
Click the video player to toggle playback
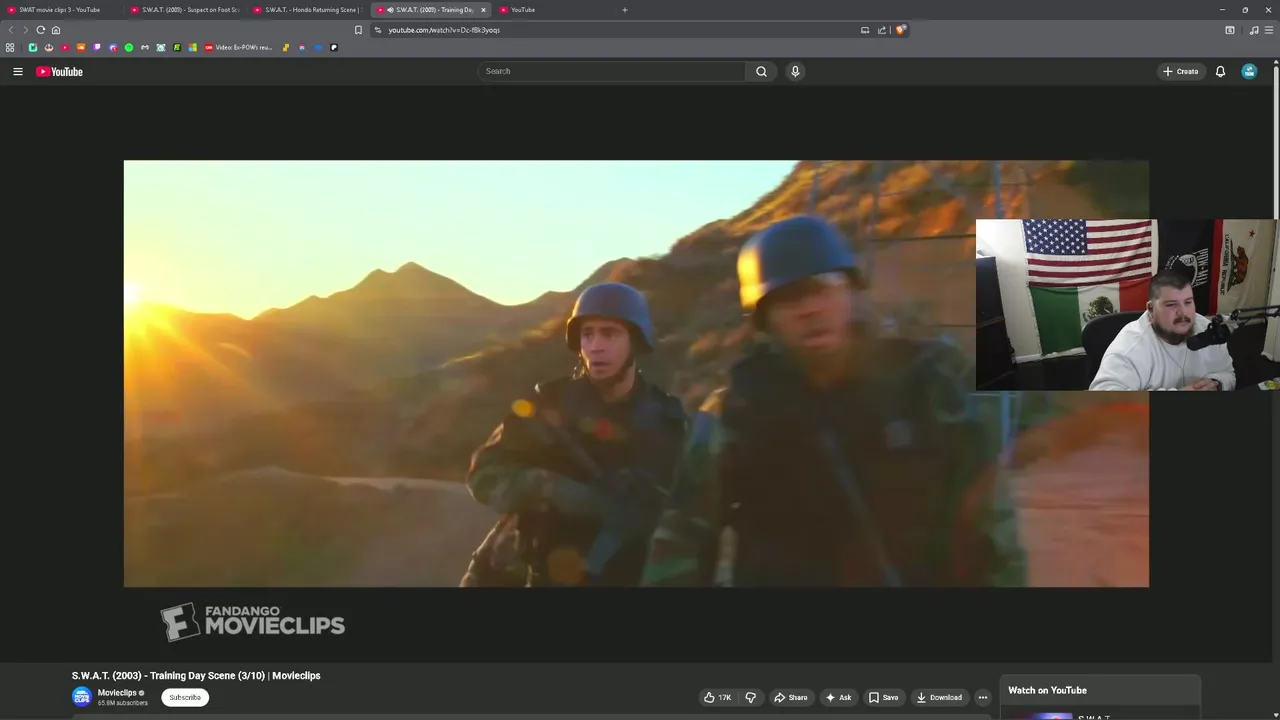click(636, 373)
